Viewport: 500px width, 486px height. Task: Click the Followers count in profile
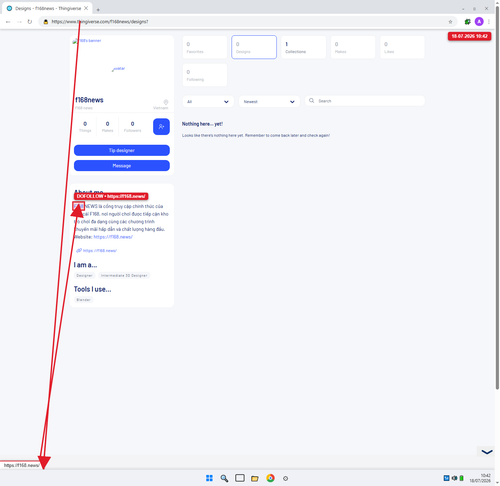(132, 127)
